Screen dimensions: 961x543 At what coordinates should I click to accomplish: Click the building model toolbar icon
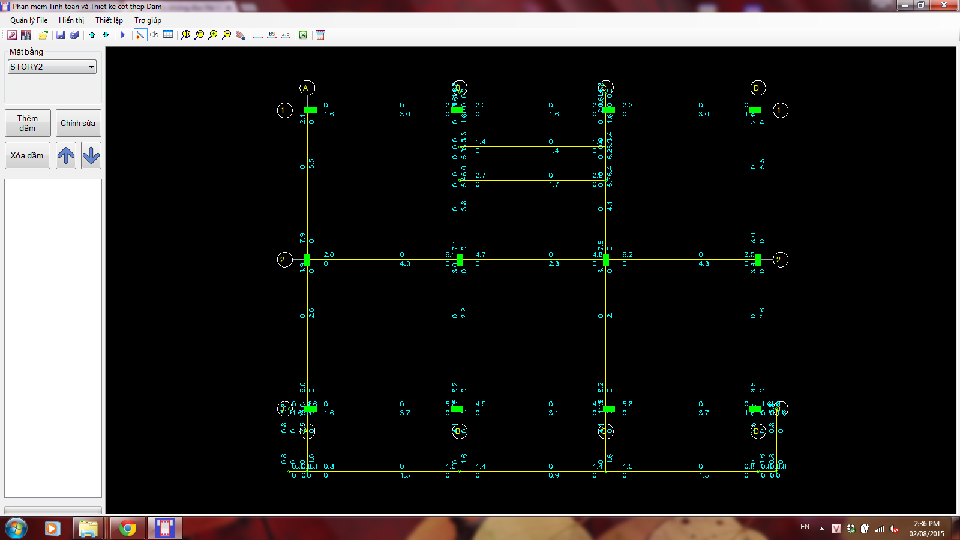[x=26, y=35]
